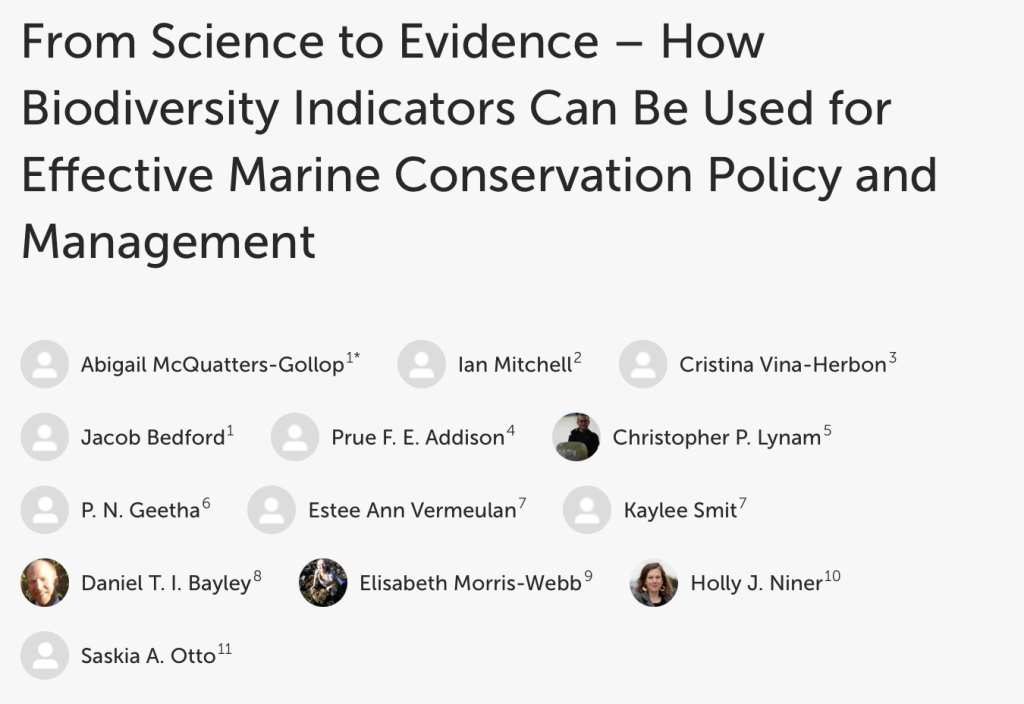Click Kaylee Smit's placeholder avatar icon
Viewport: 1024px width, 704px height.
pos(587,509)
